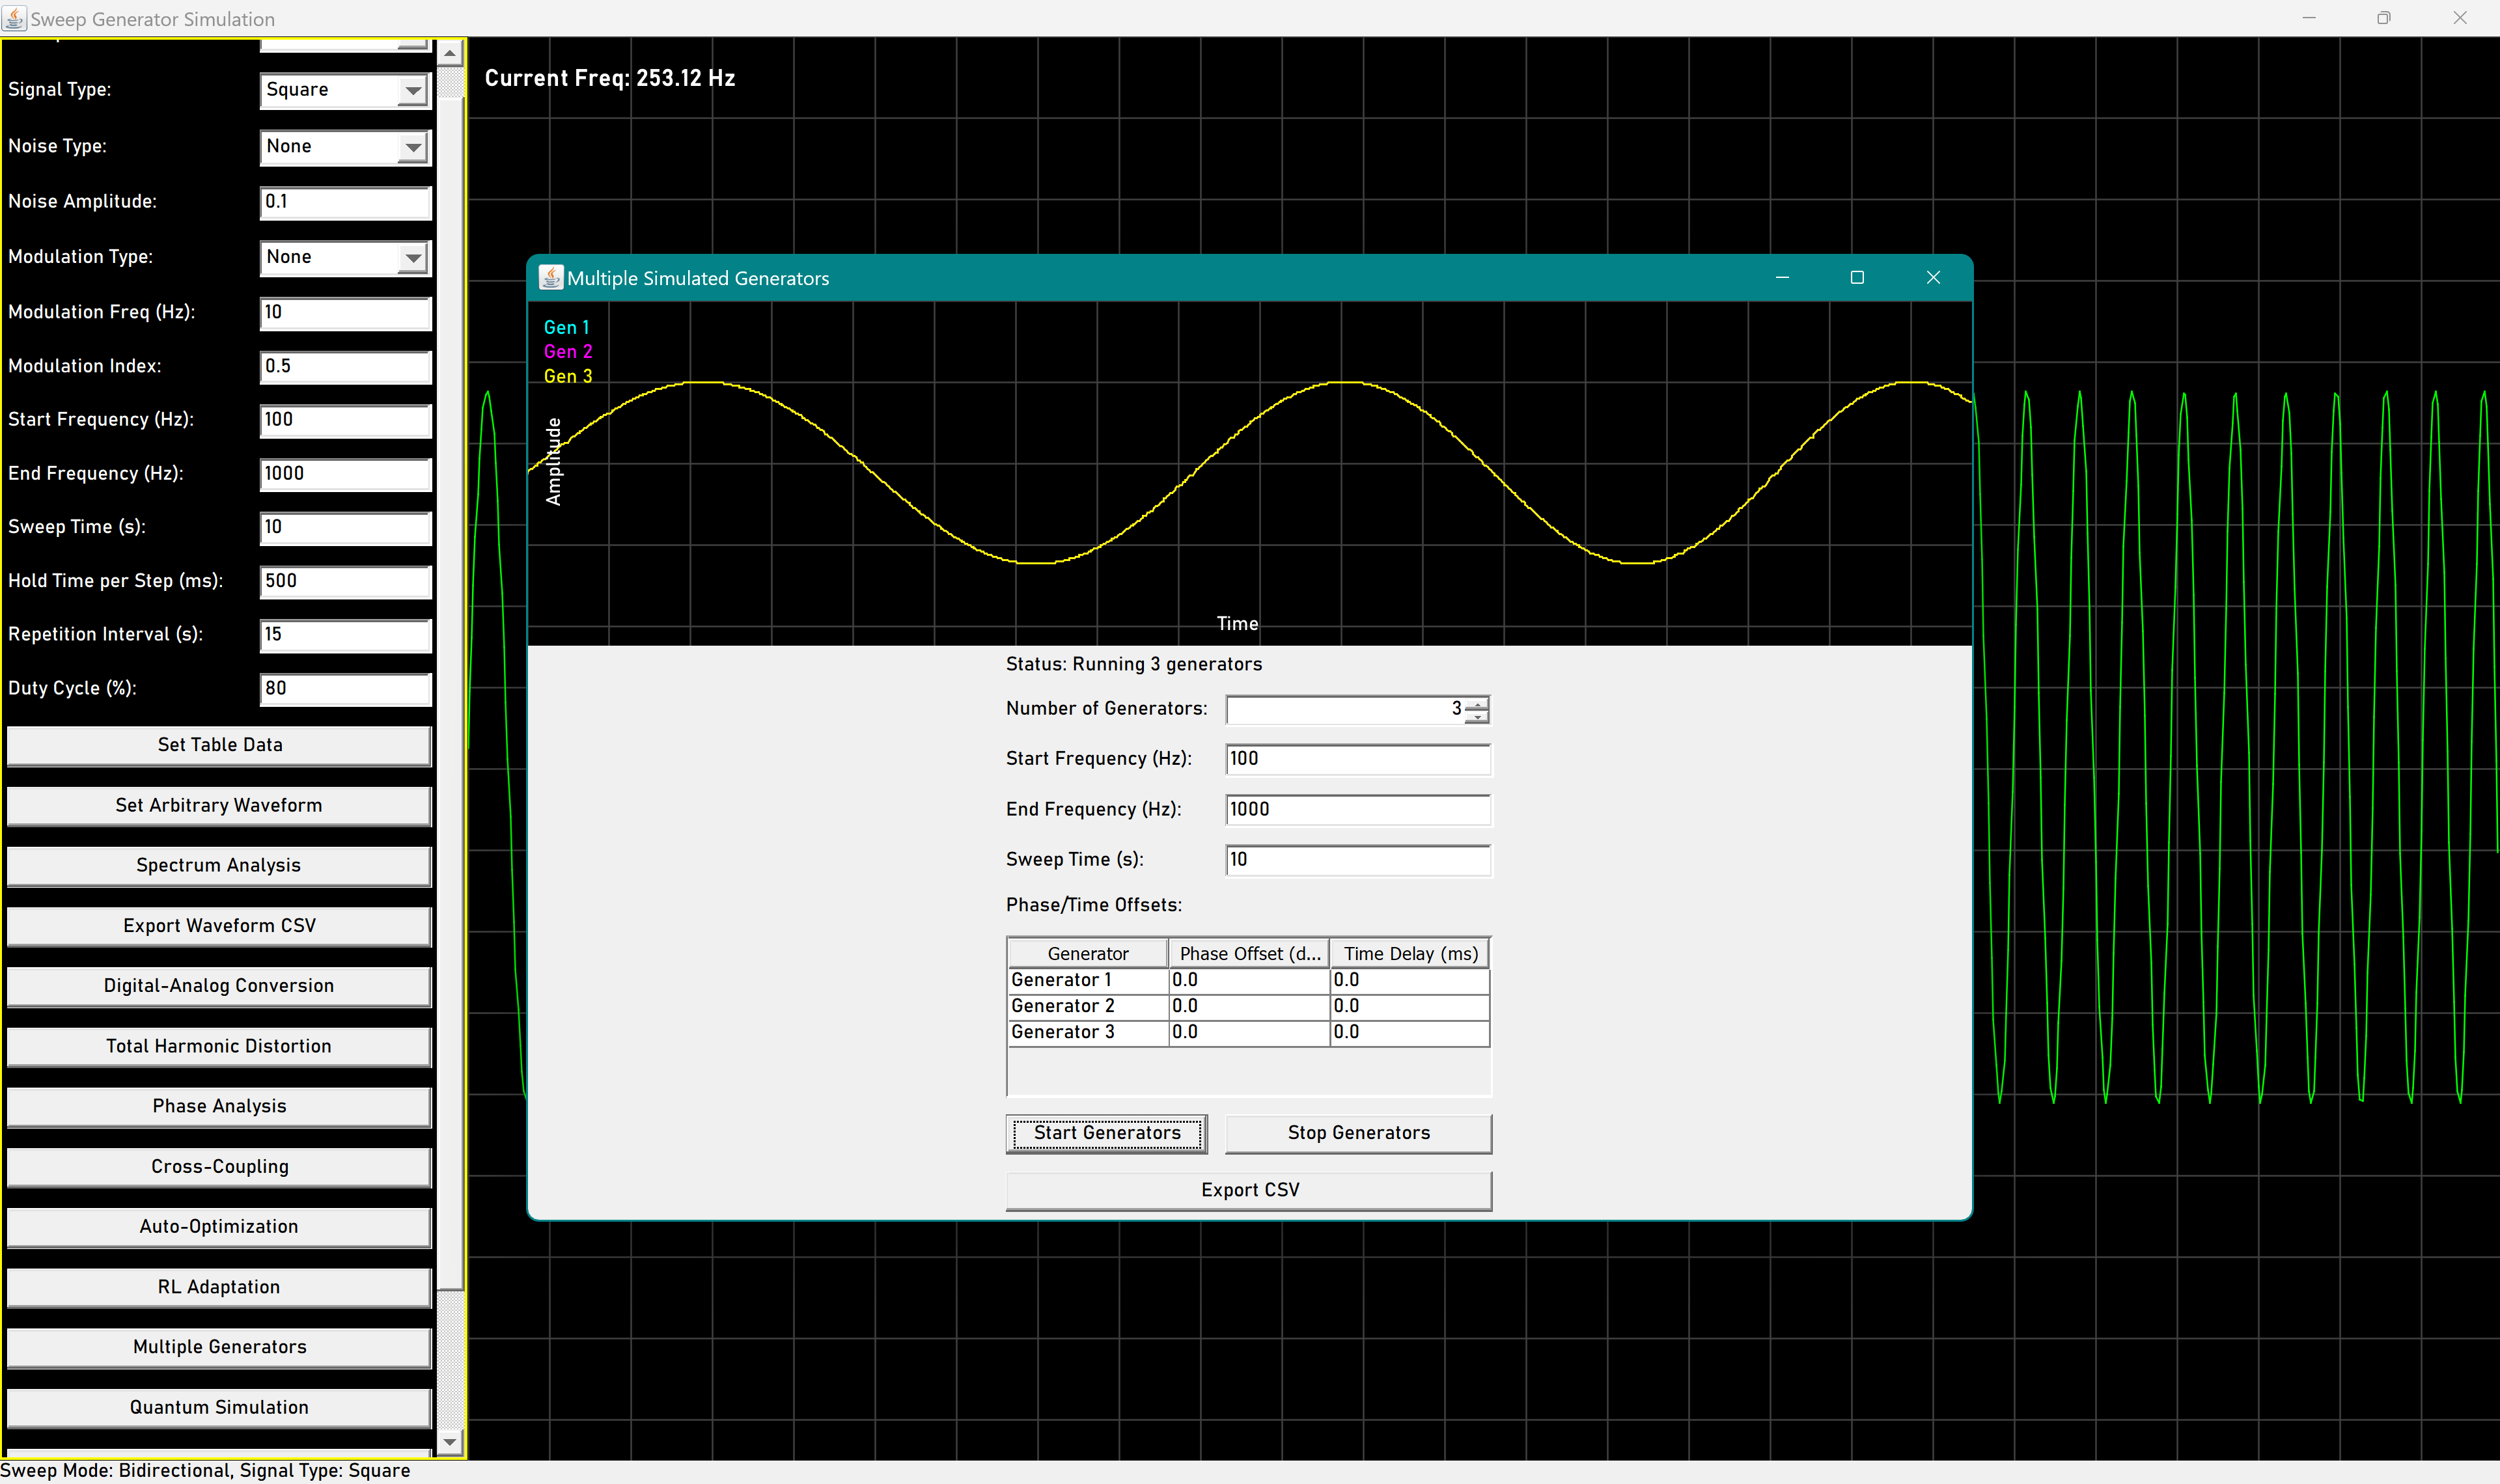Click the Java icon in dialog title bar
2500x1484 pixels.
click(x=550, y=278)
